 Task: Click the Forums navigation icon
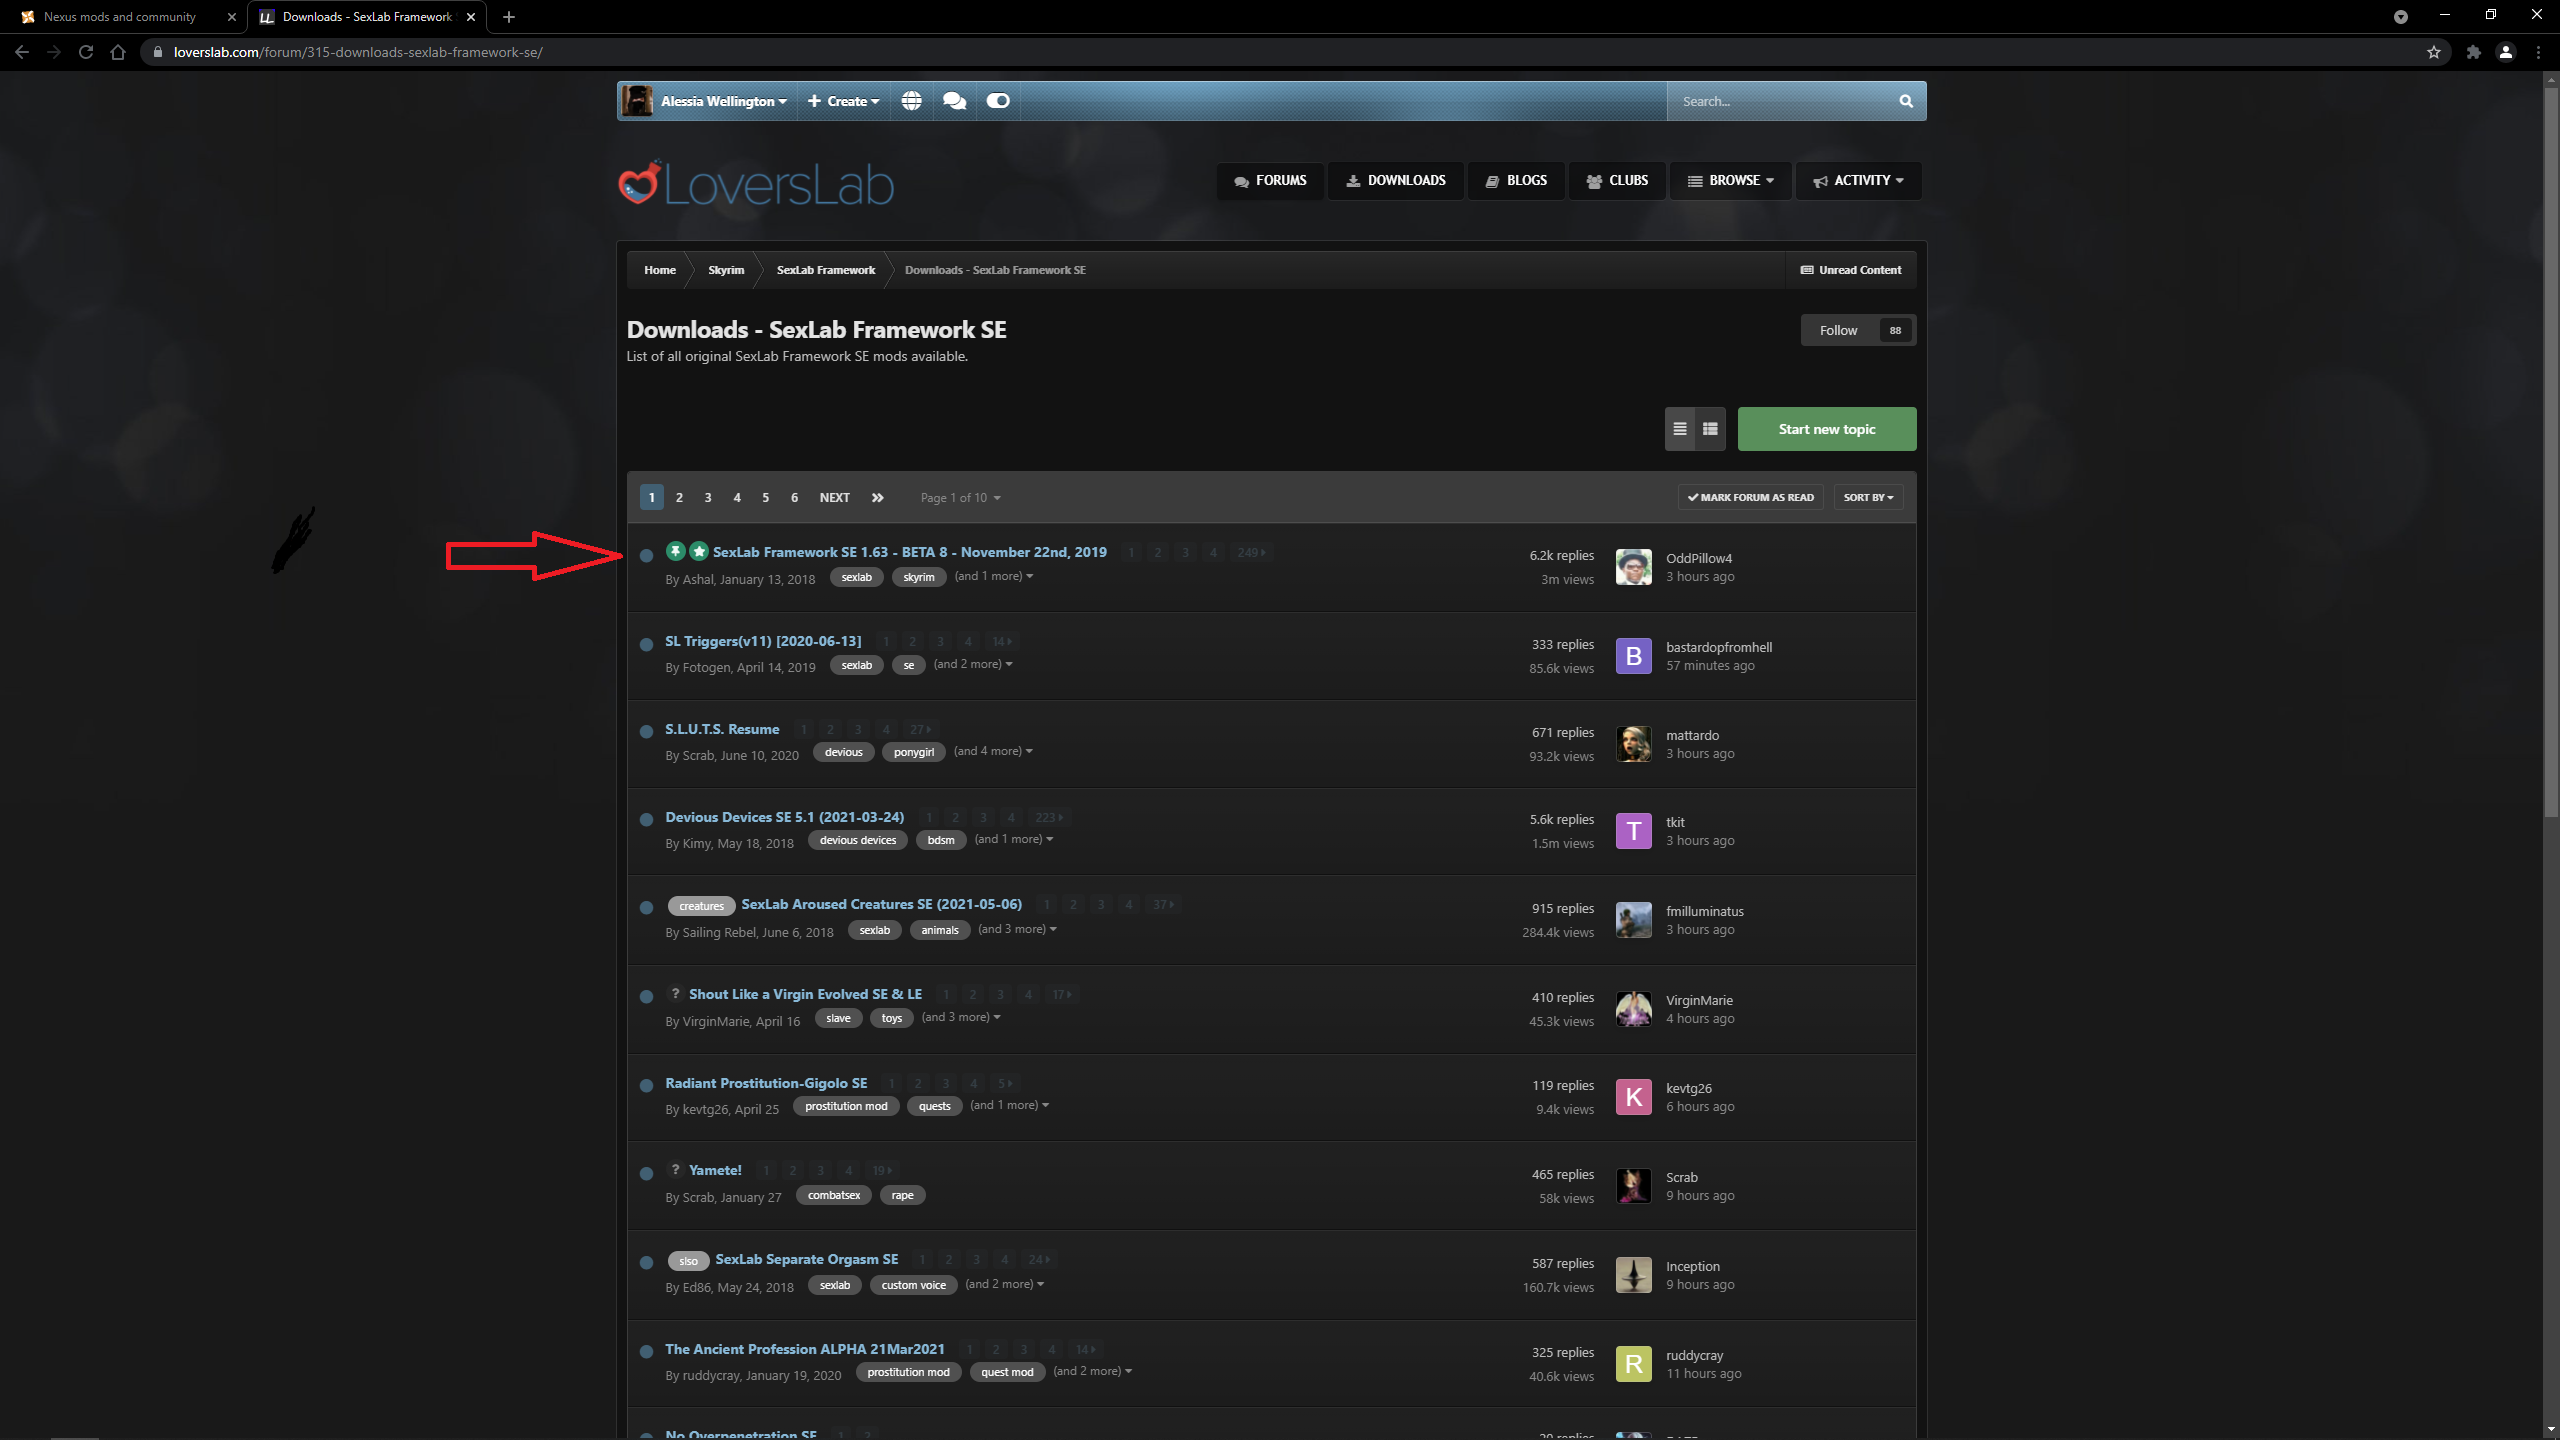(x=1241, y=181)
